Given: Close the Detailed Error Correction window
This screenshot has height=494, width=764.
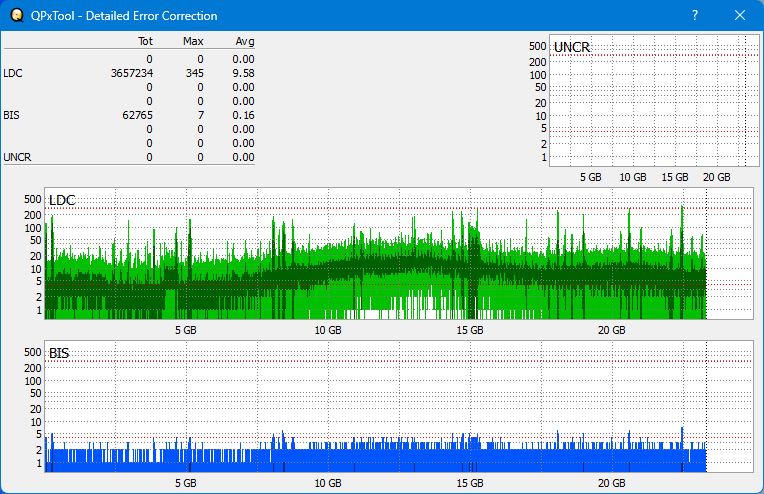Looking at the screenshot, I should click(x=740, y=15).
